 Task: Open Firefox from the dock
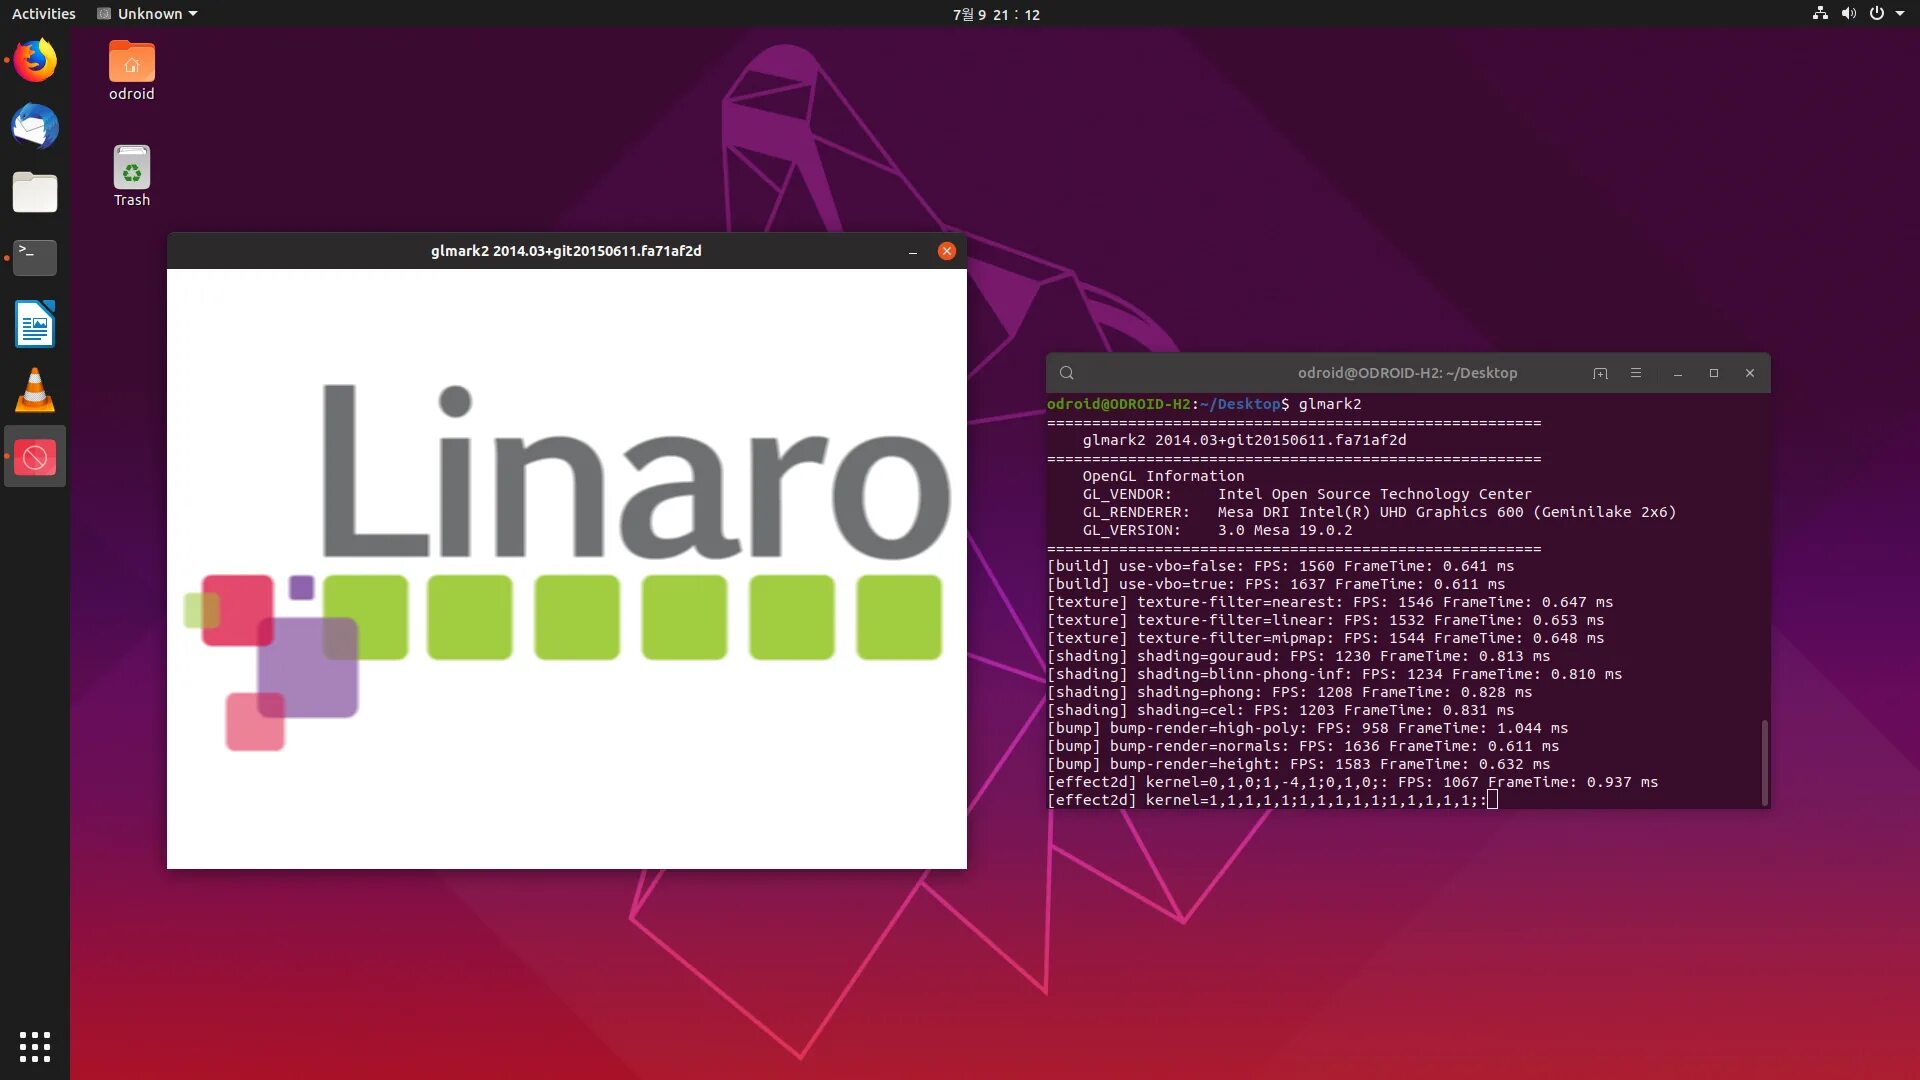pyautogui.click(x=35, y=61)
